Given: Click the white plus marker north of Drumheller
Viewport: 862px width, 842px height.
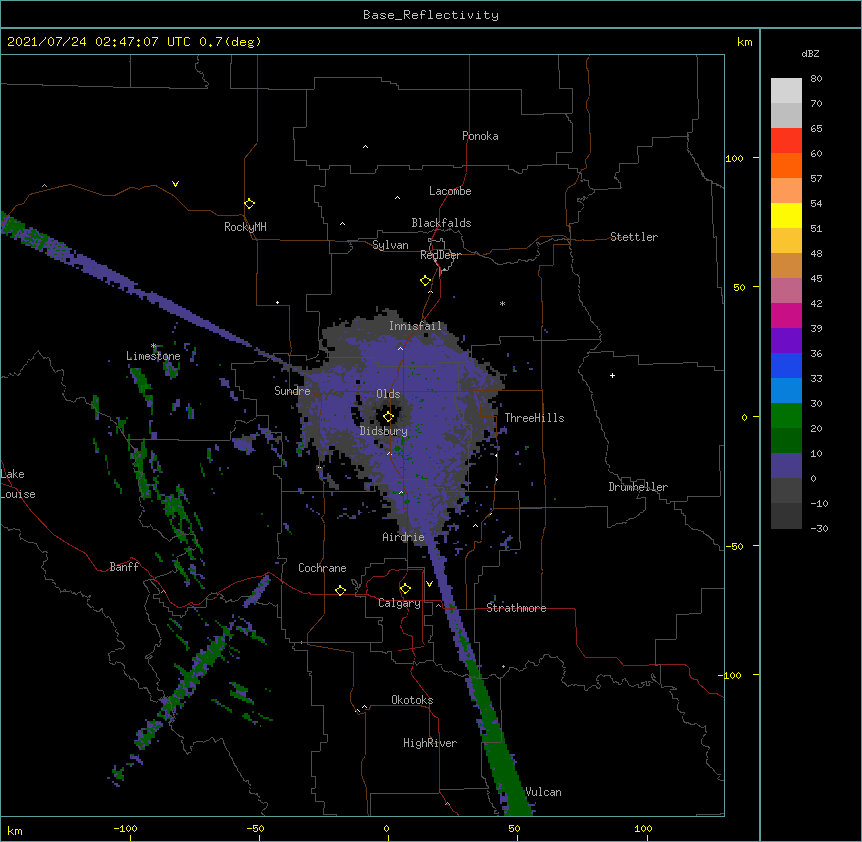Looking at the screenshot, I should click(612, 375).
